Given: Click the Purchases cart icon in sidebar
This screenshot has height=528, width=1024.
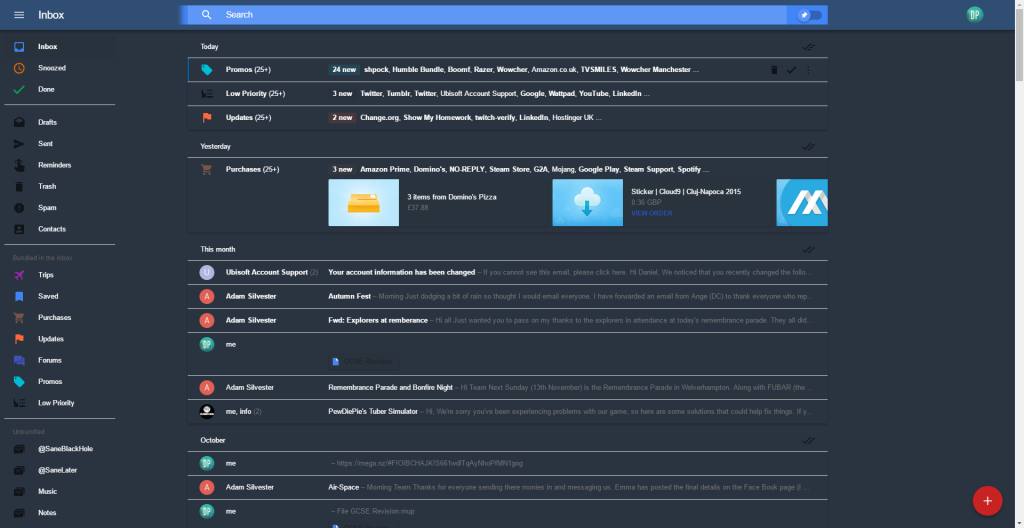Looking at the screenshot, I should point(19,318).
